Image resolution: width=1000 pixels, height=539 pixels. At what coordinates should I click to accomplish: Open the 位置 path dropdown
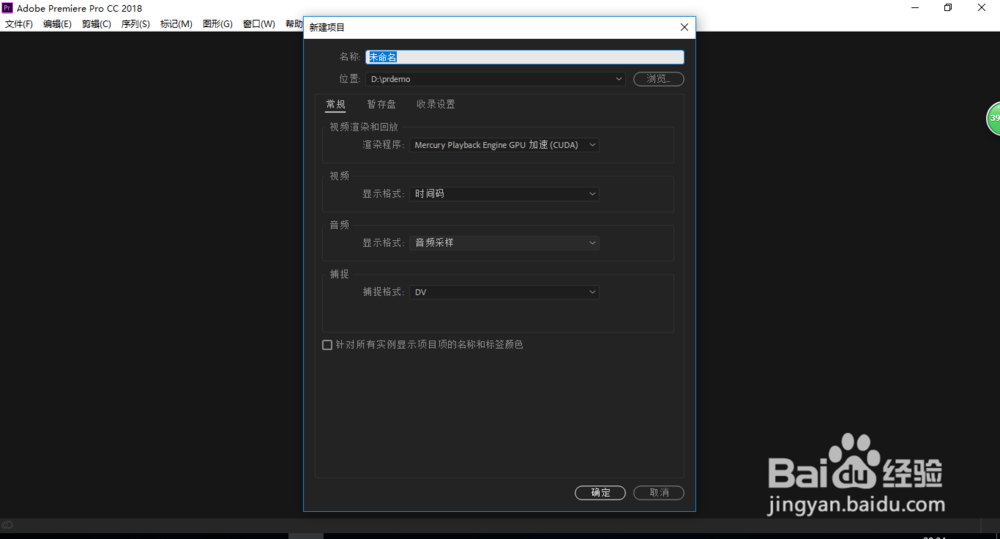click(496, 79)
